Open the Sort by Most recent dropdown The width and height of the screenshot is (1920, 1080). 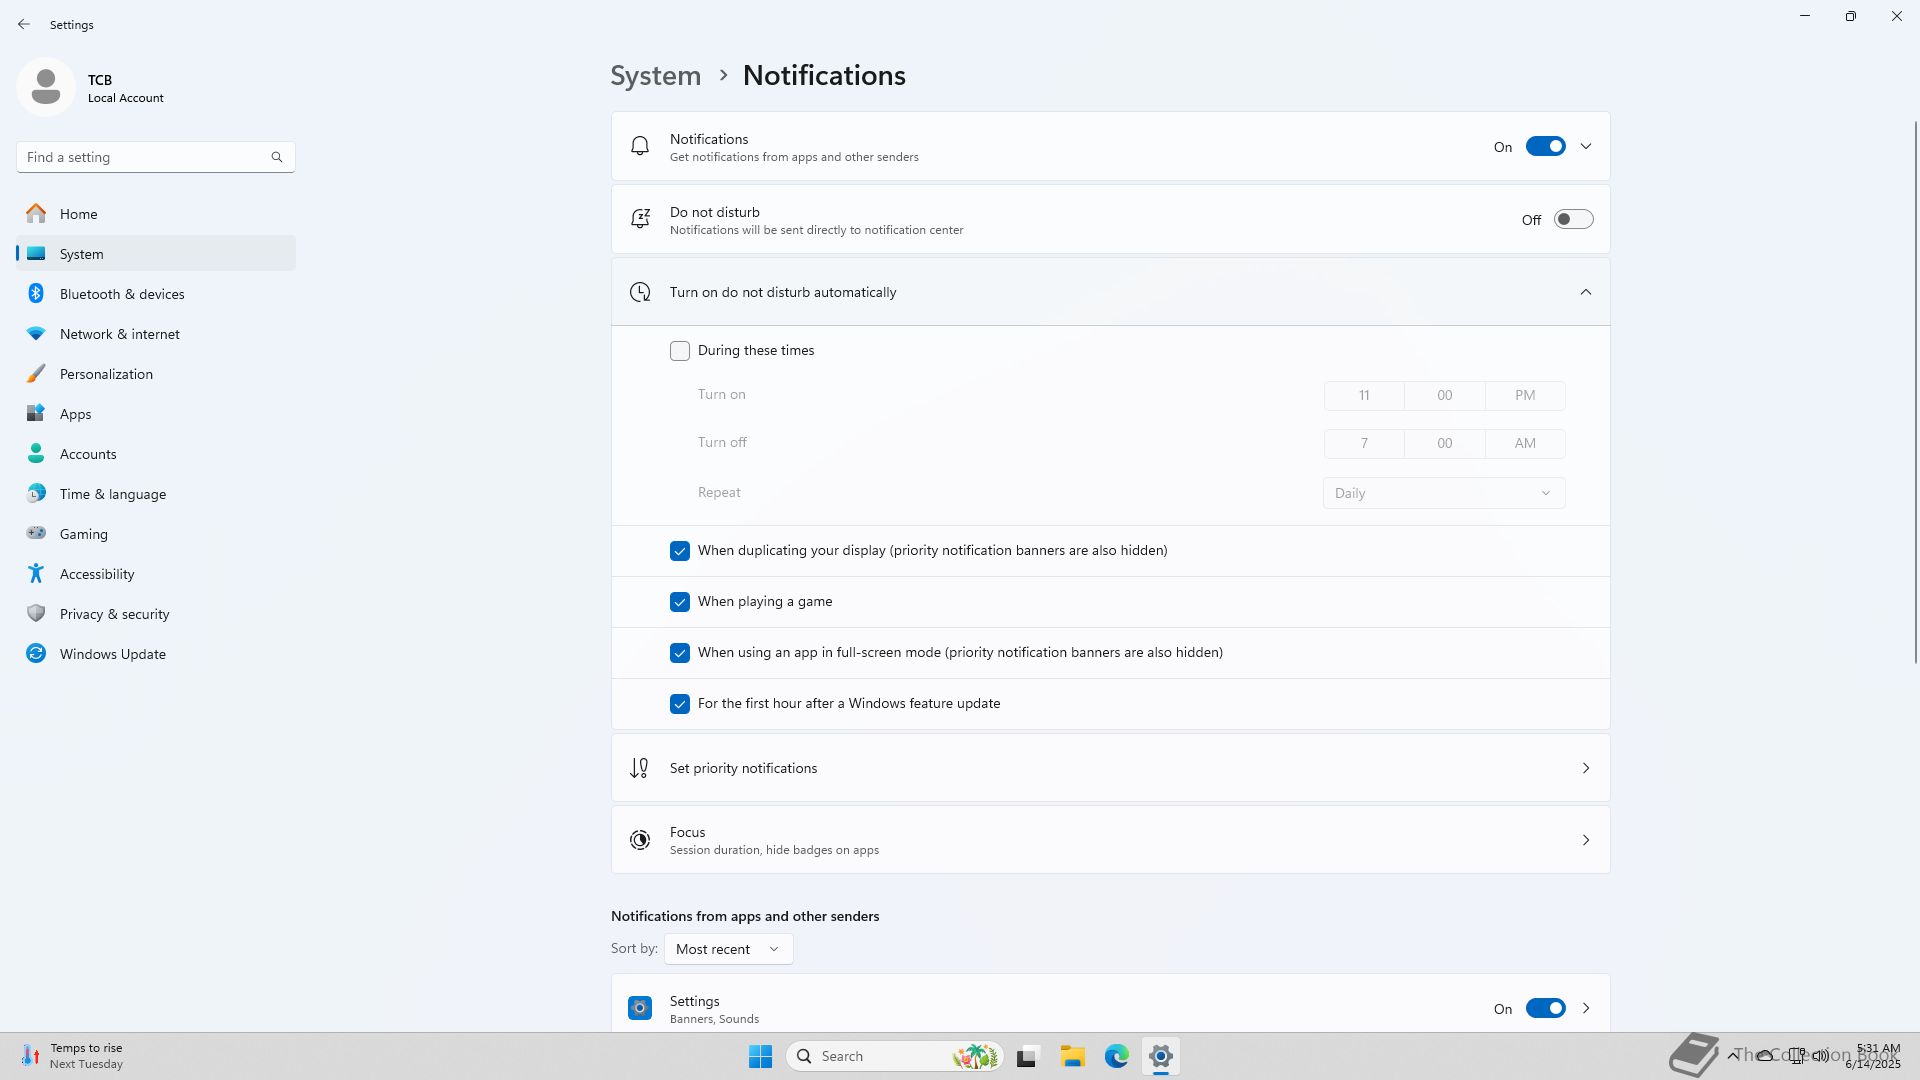pyautogui.click(x=728, y=949)
